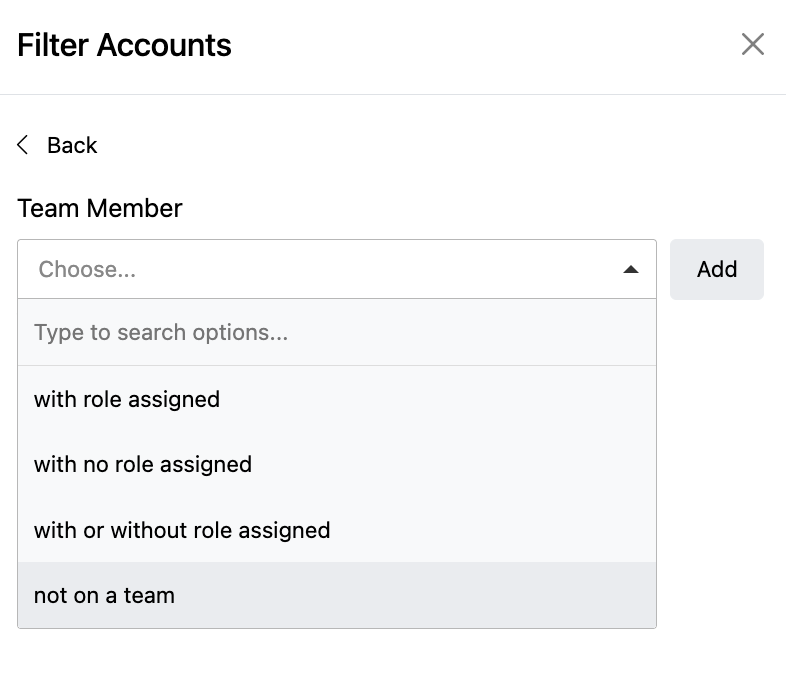Choose "with no role assigned" option

[x=143, y=464]
